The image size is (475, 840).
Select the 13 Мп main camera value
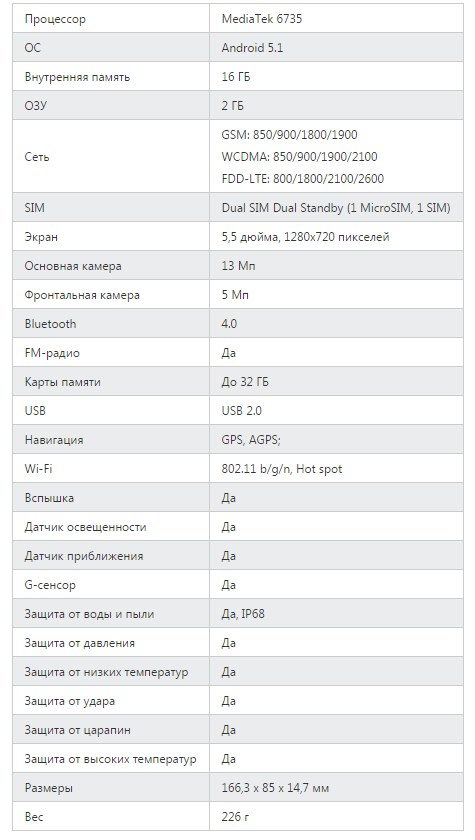point(238,266)
